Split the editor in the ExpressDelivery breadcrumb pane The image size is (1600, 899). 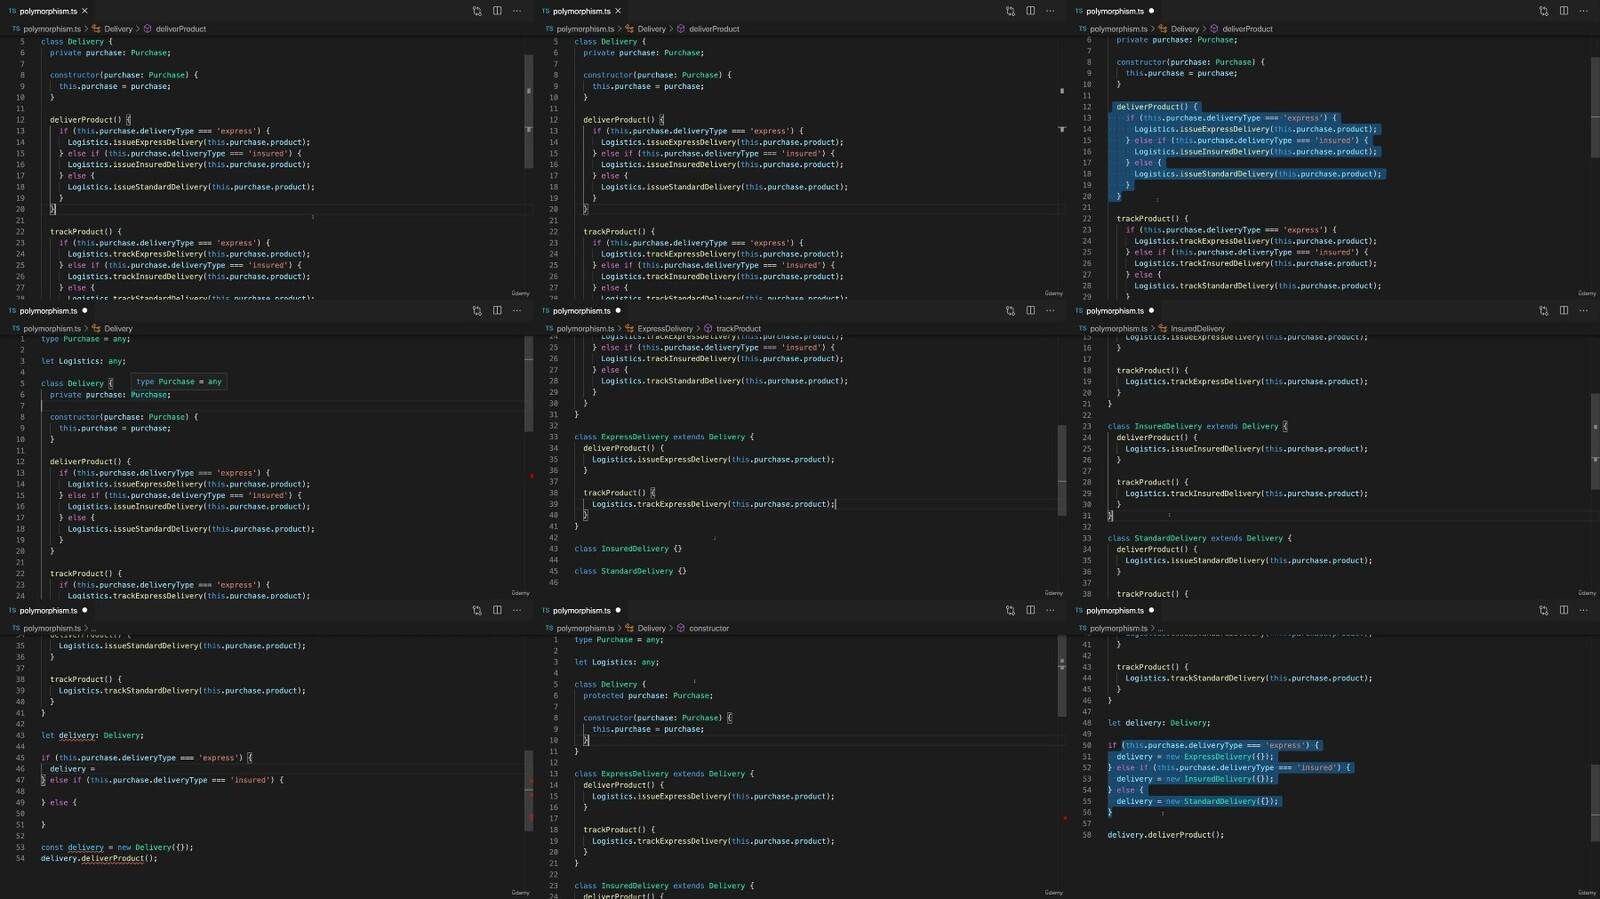click(x=1030, y=311)
